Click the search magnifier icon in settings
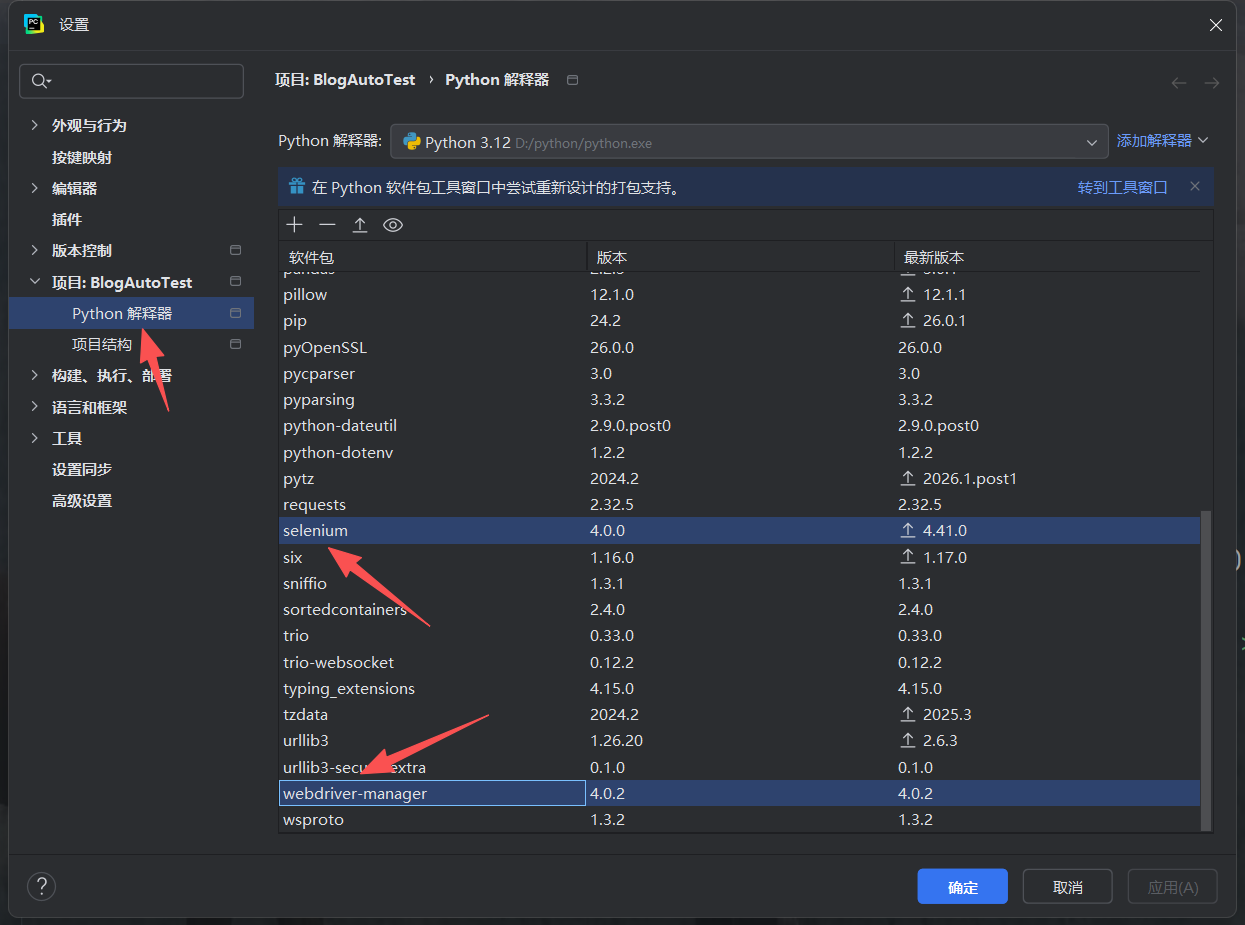This screenshot has height=925, width=1245. coord(41,81)
